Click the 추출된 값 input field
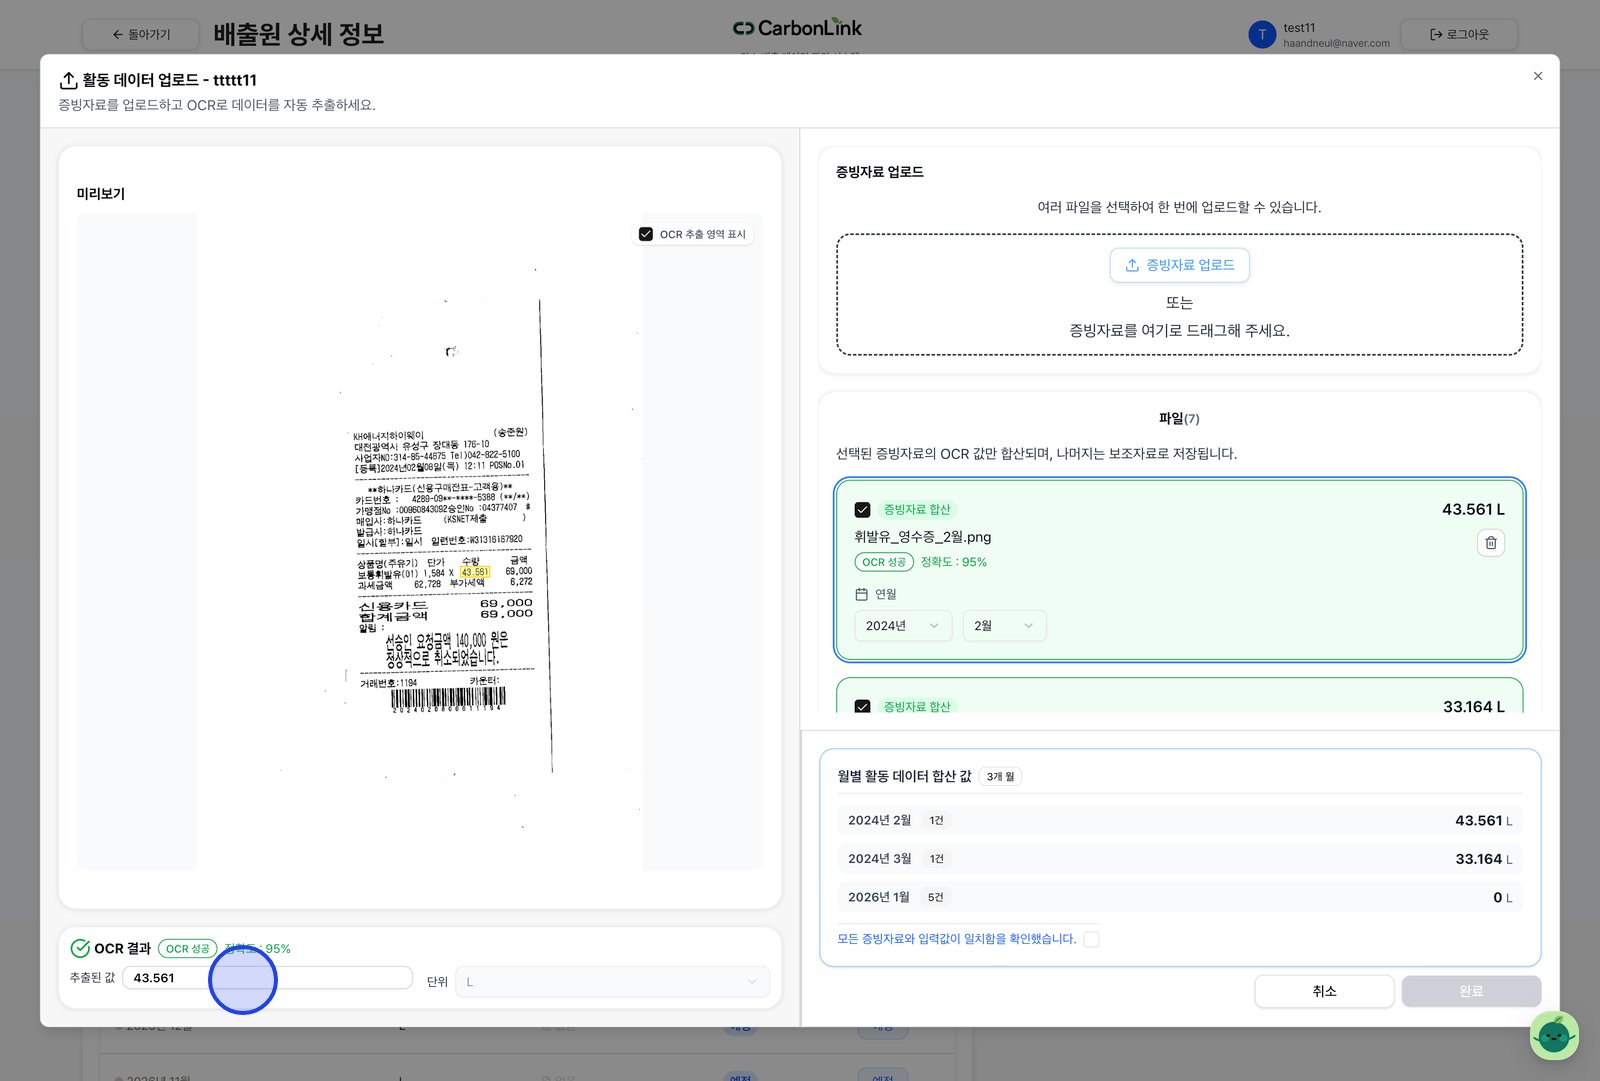Screen dimensions: 1600x1081 pos(267,978)
